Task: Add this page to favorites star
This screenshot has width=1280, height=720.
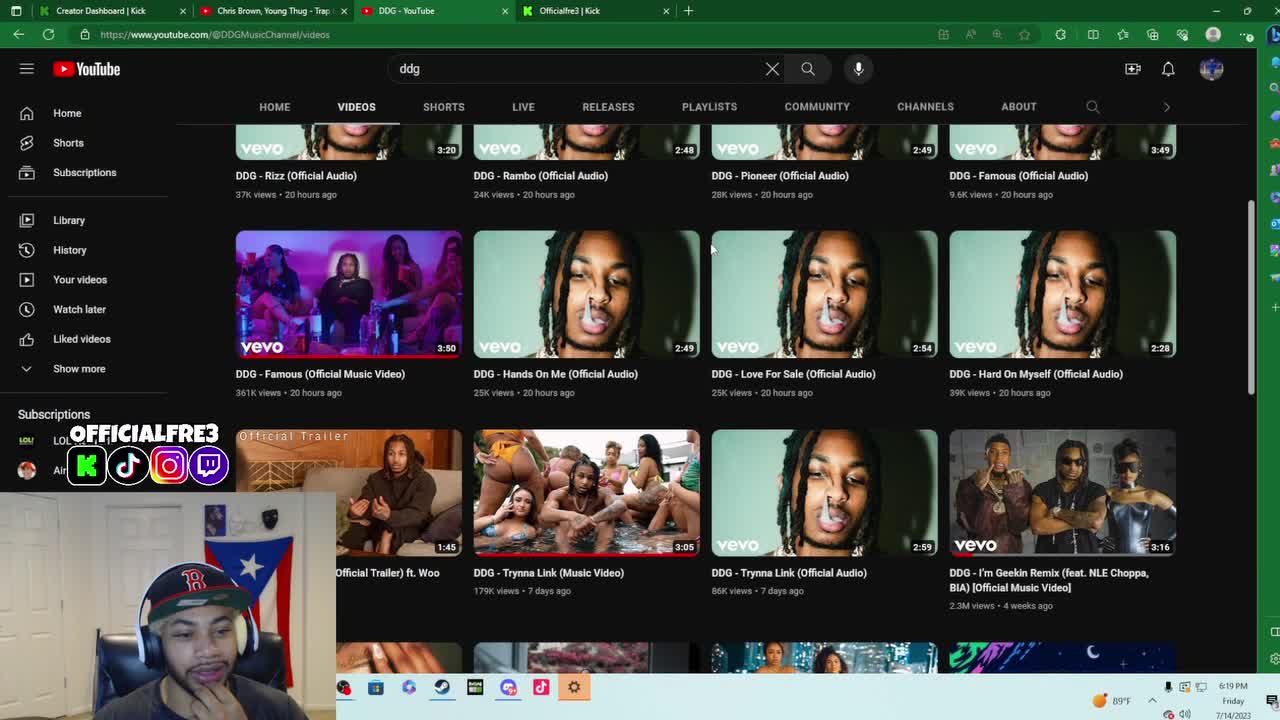Action: [1025, 34]
